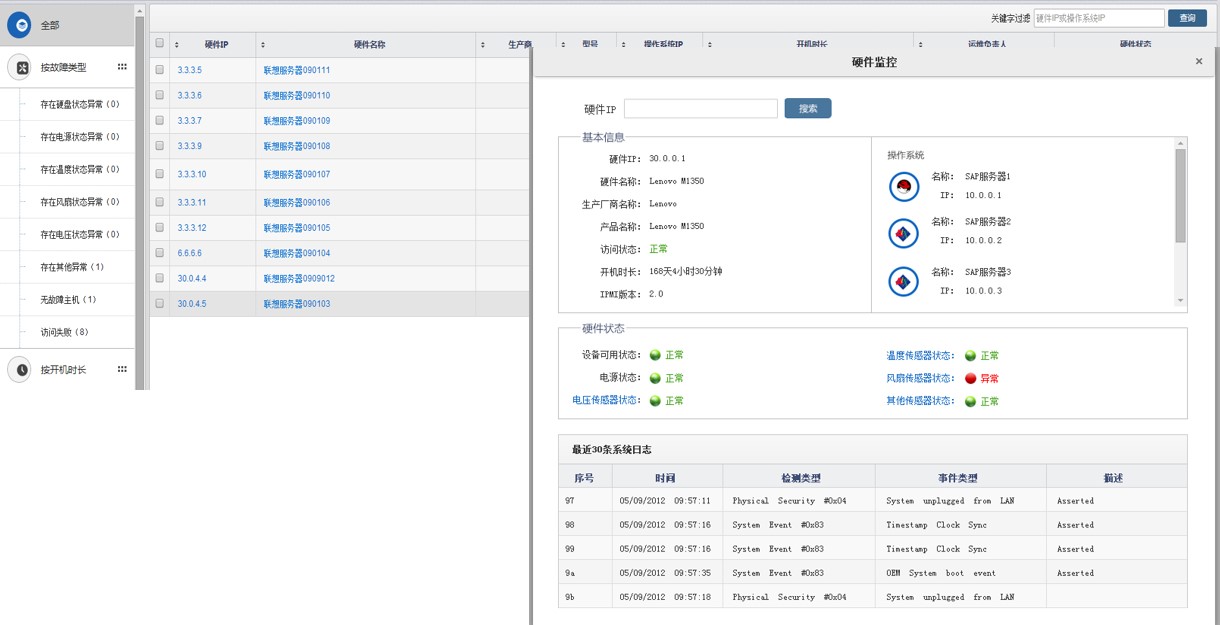This screenshot has width=1220, height=625.
Task: Click the green status light for 设备可用状态
Action: [x=657, y=354]
